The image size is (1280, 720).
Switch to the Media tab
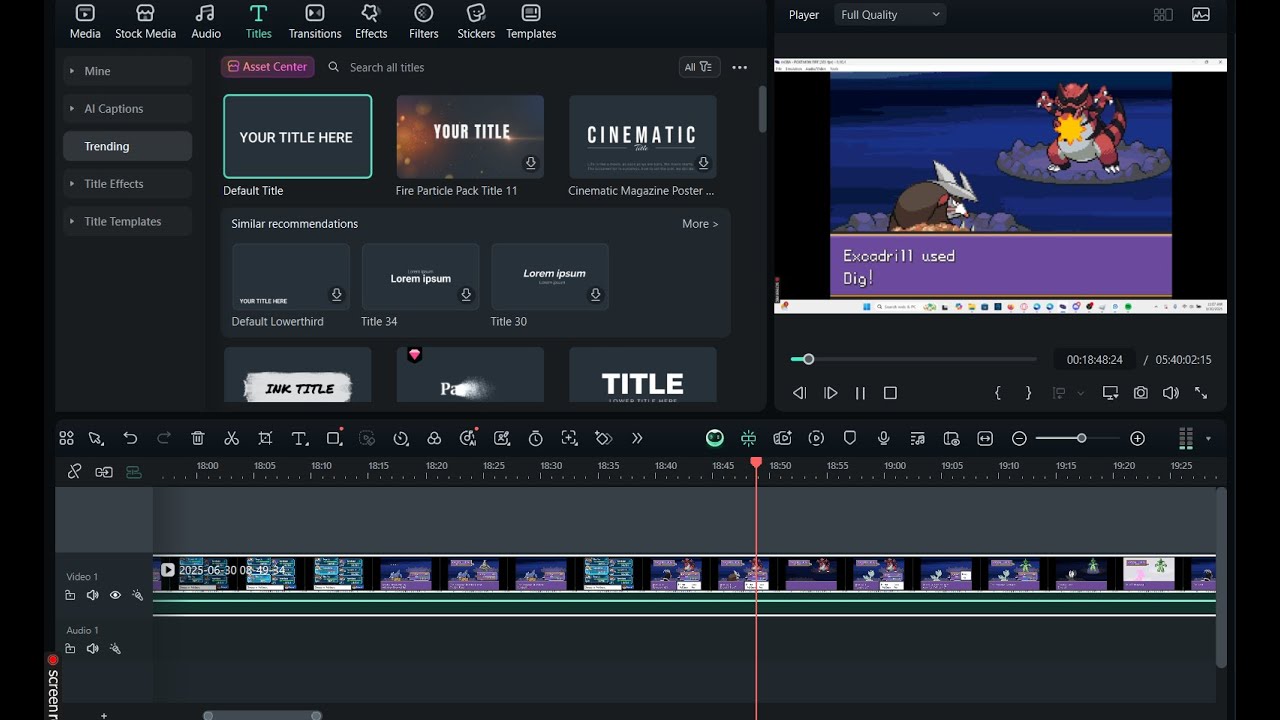point(85,21)
